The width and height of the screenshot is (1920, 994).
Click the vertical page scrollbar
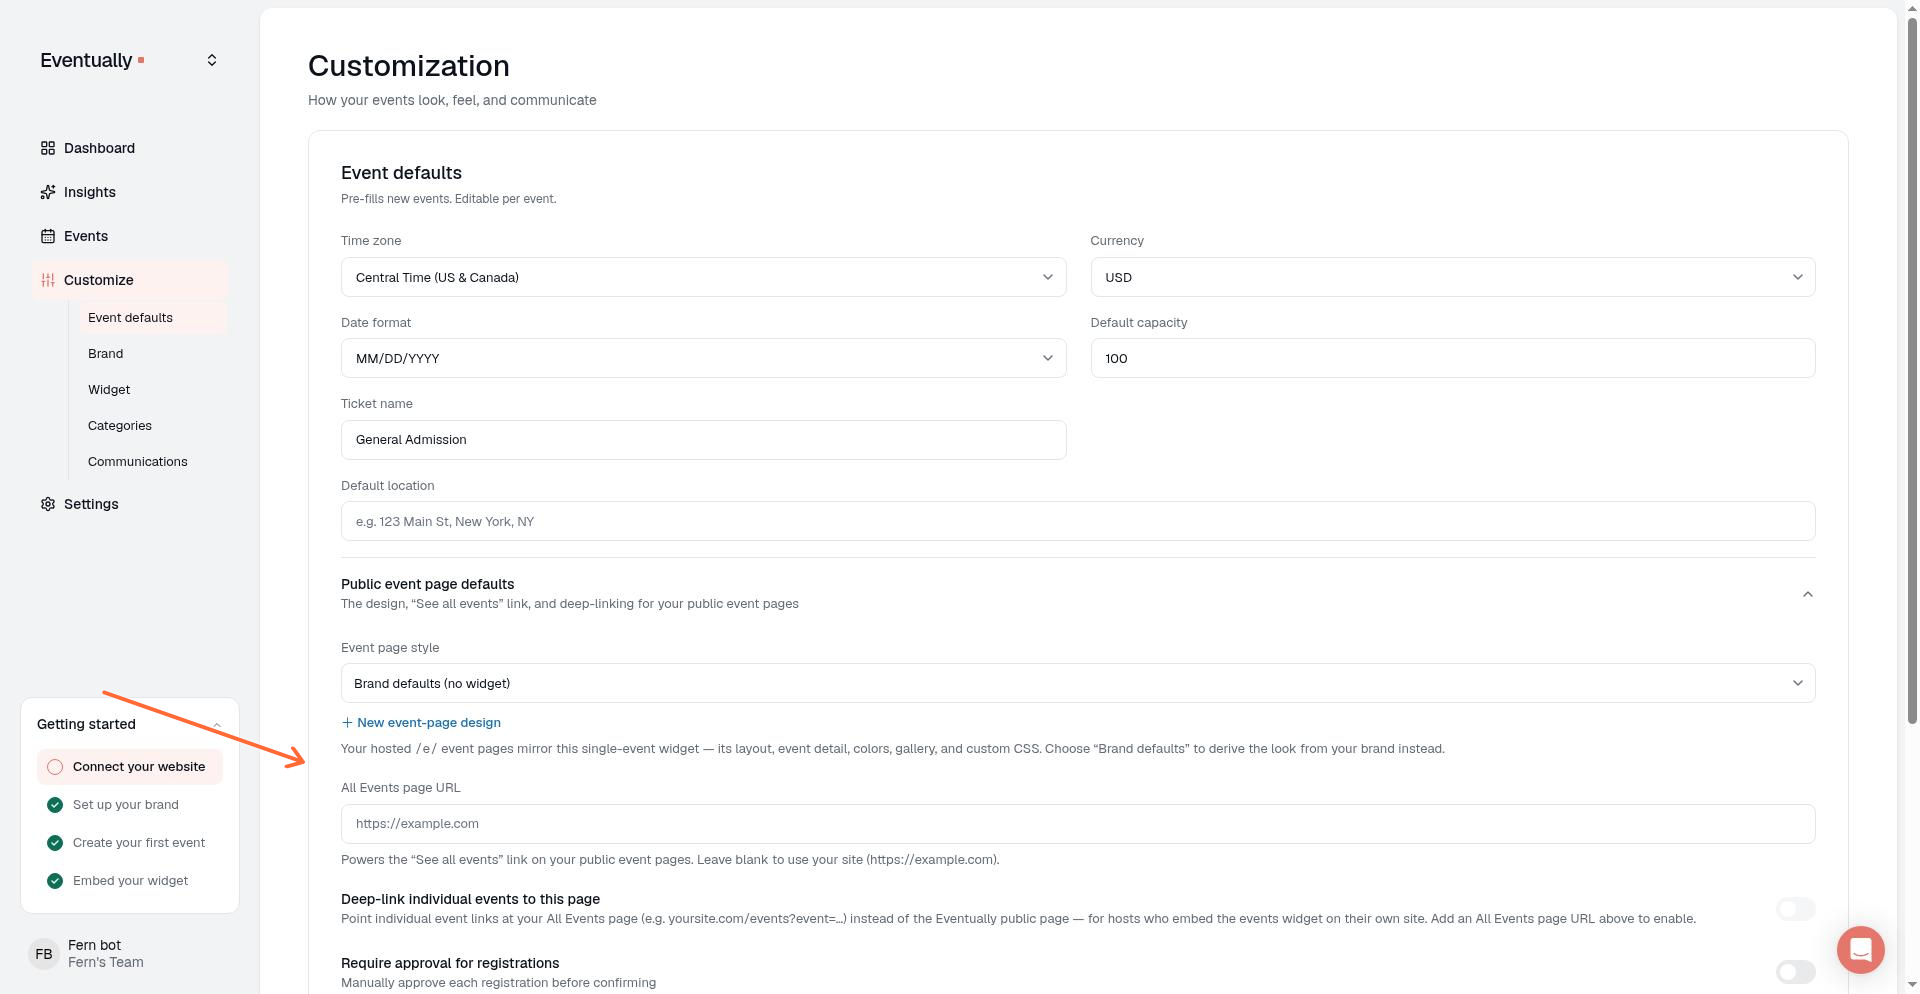(x=1912, y=370)
